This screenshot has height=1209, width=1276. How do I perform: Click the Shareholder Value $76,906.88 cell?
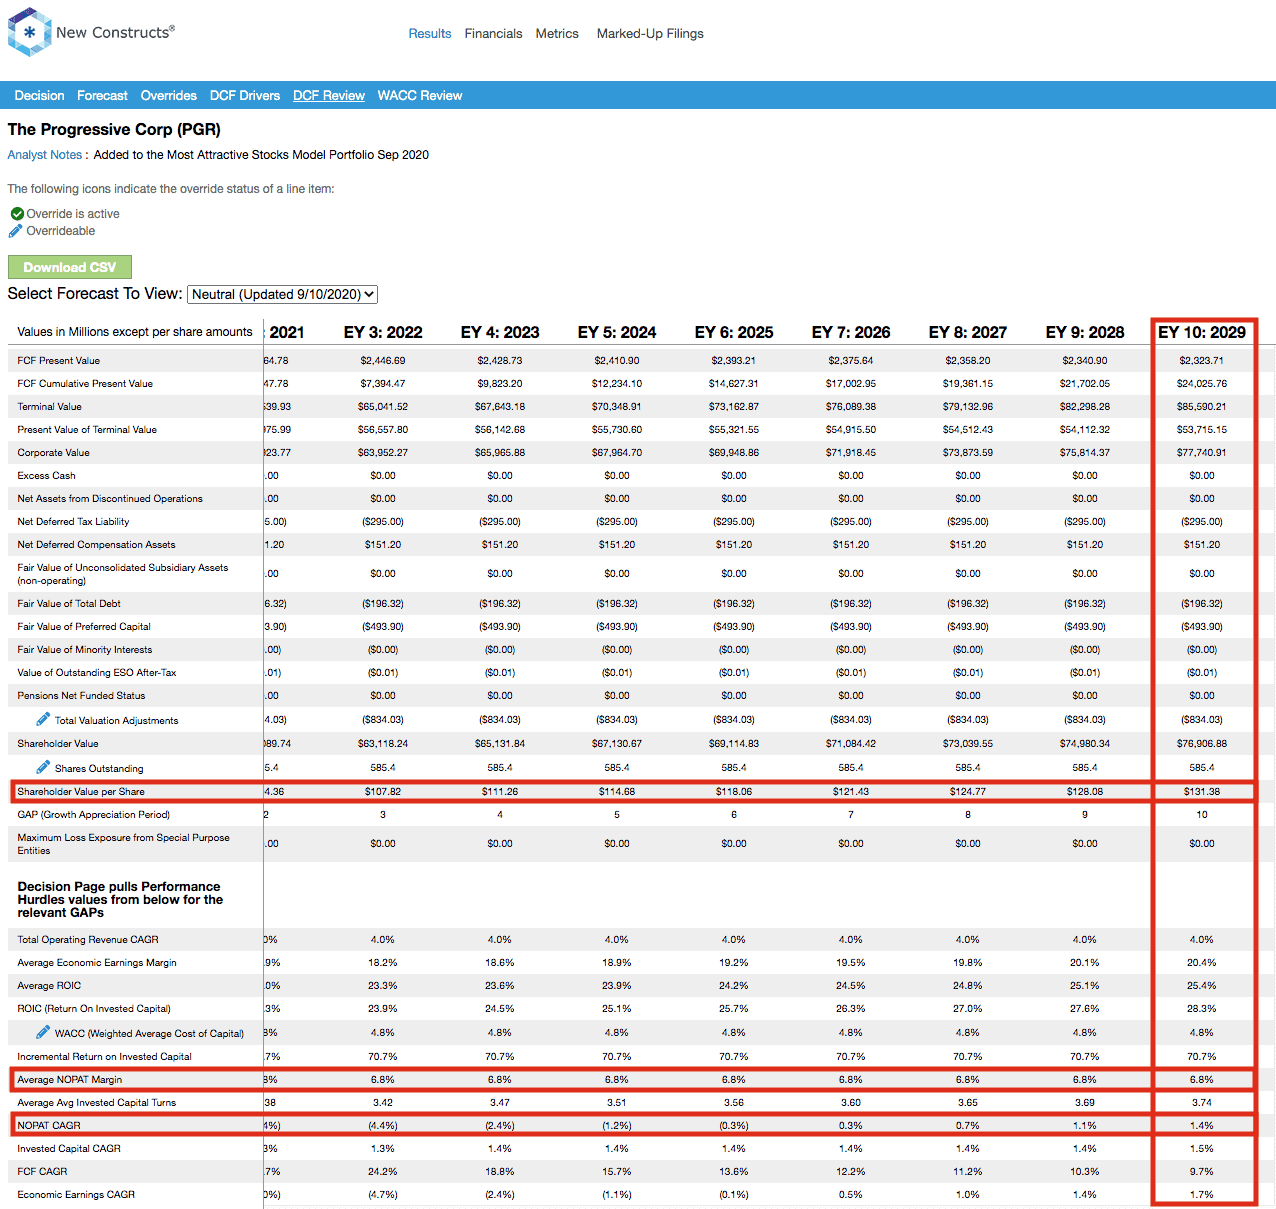coord(1202,743)
